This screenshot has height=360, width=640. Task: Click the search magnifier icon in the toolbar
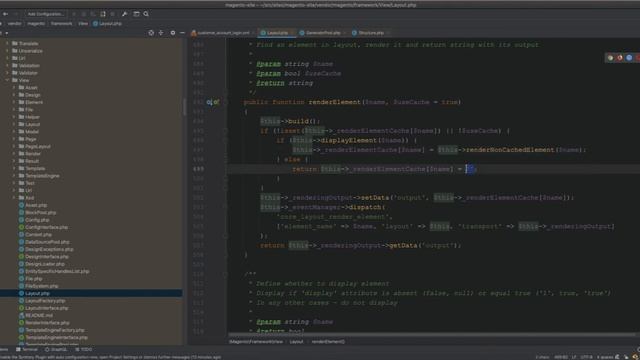point(146,14)
